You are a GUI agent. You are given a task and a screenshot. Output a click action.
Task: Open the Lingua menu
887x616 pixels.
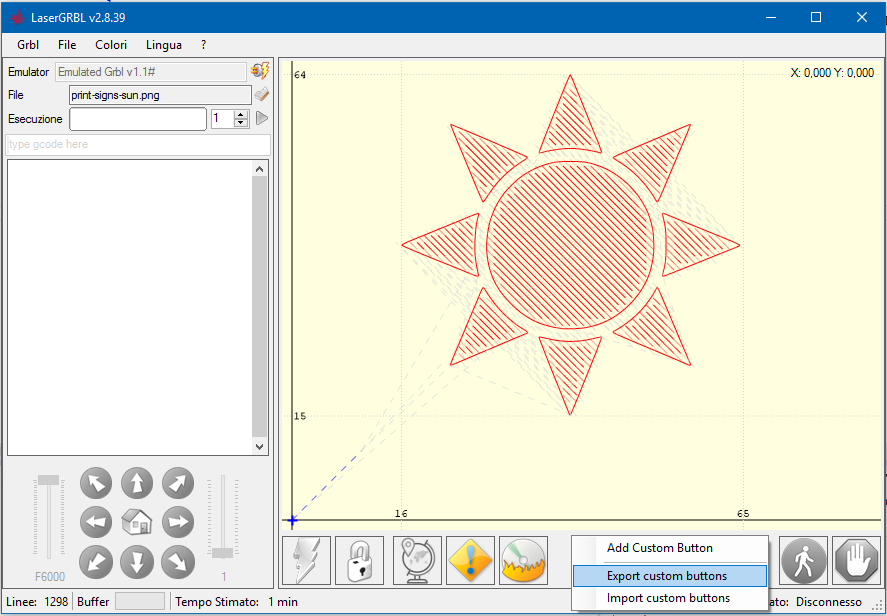(163, 45)
